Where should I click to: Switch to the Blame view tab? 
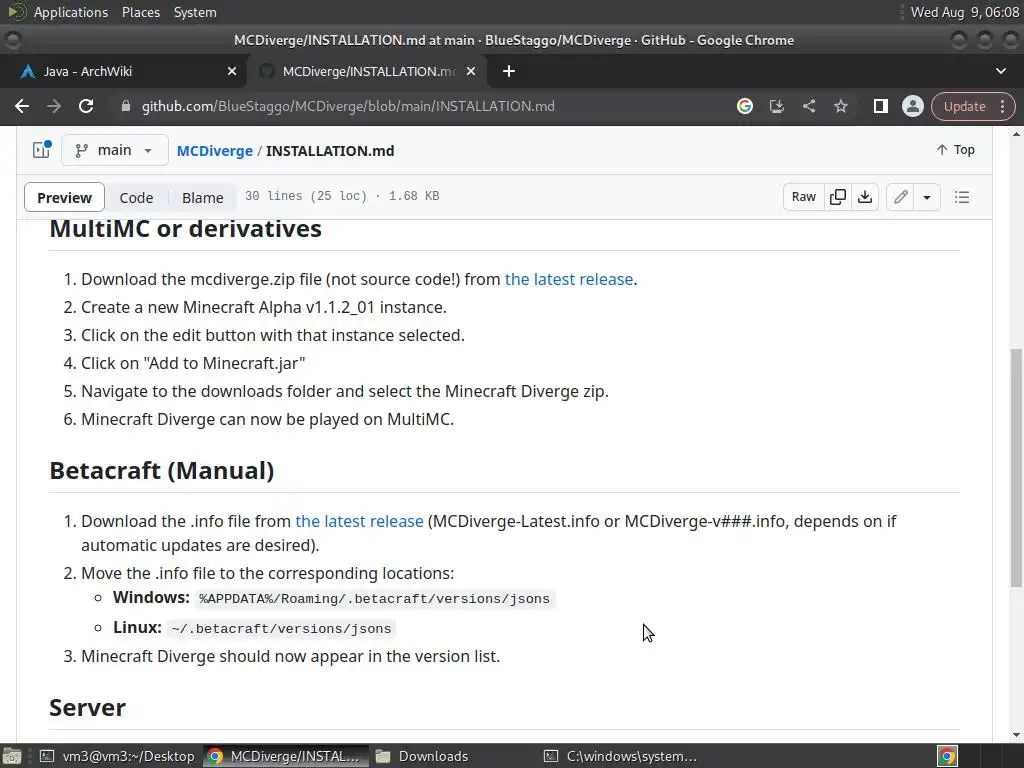click(x=202, y=197)
